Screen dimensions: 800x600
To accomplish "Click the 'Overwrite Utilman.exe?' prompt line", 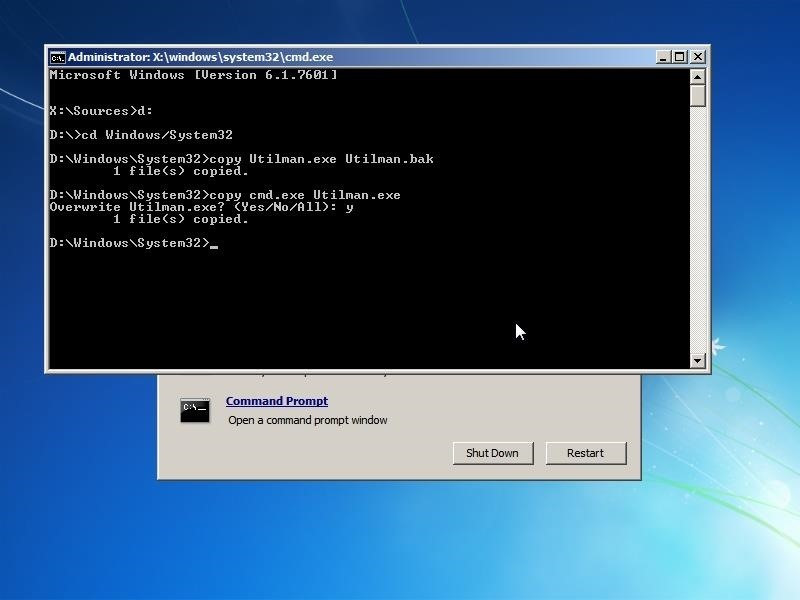I will 202,207.
